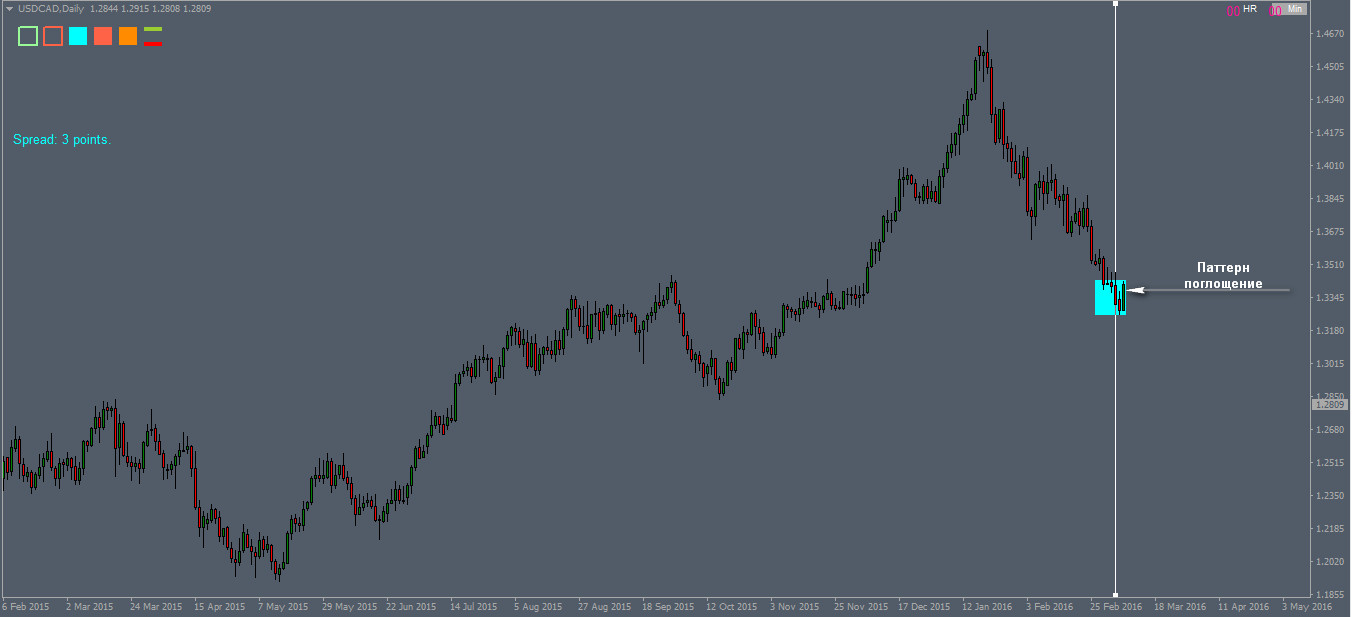Click the 1.2515 price axis level
Image resolution: width=1352 pixels, height=617 pixels.
[1331, 463]
